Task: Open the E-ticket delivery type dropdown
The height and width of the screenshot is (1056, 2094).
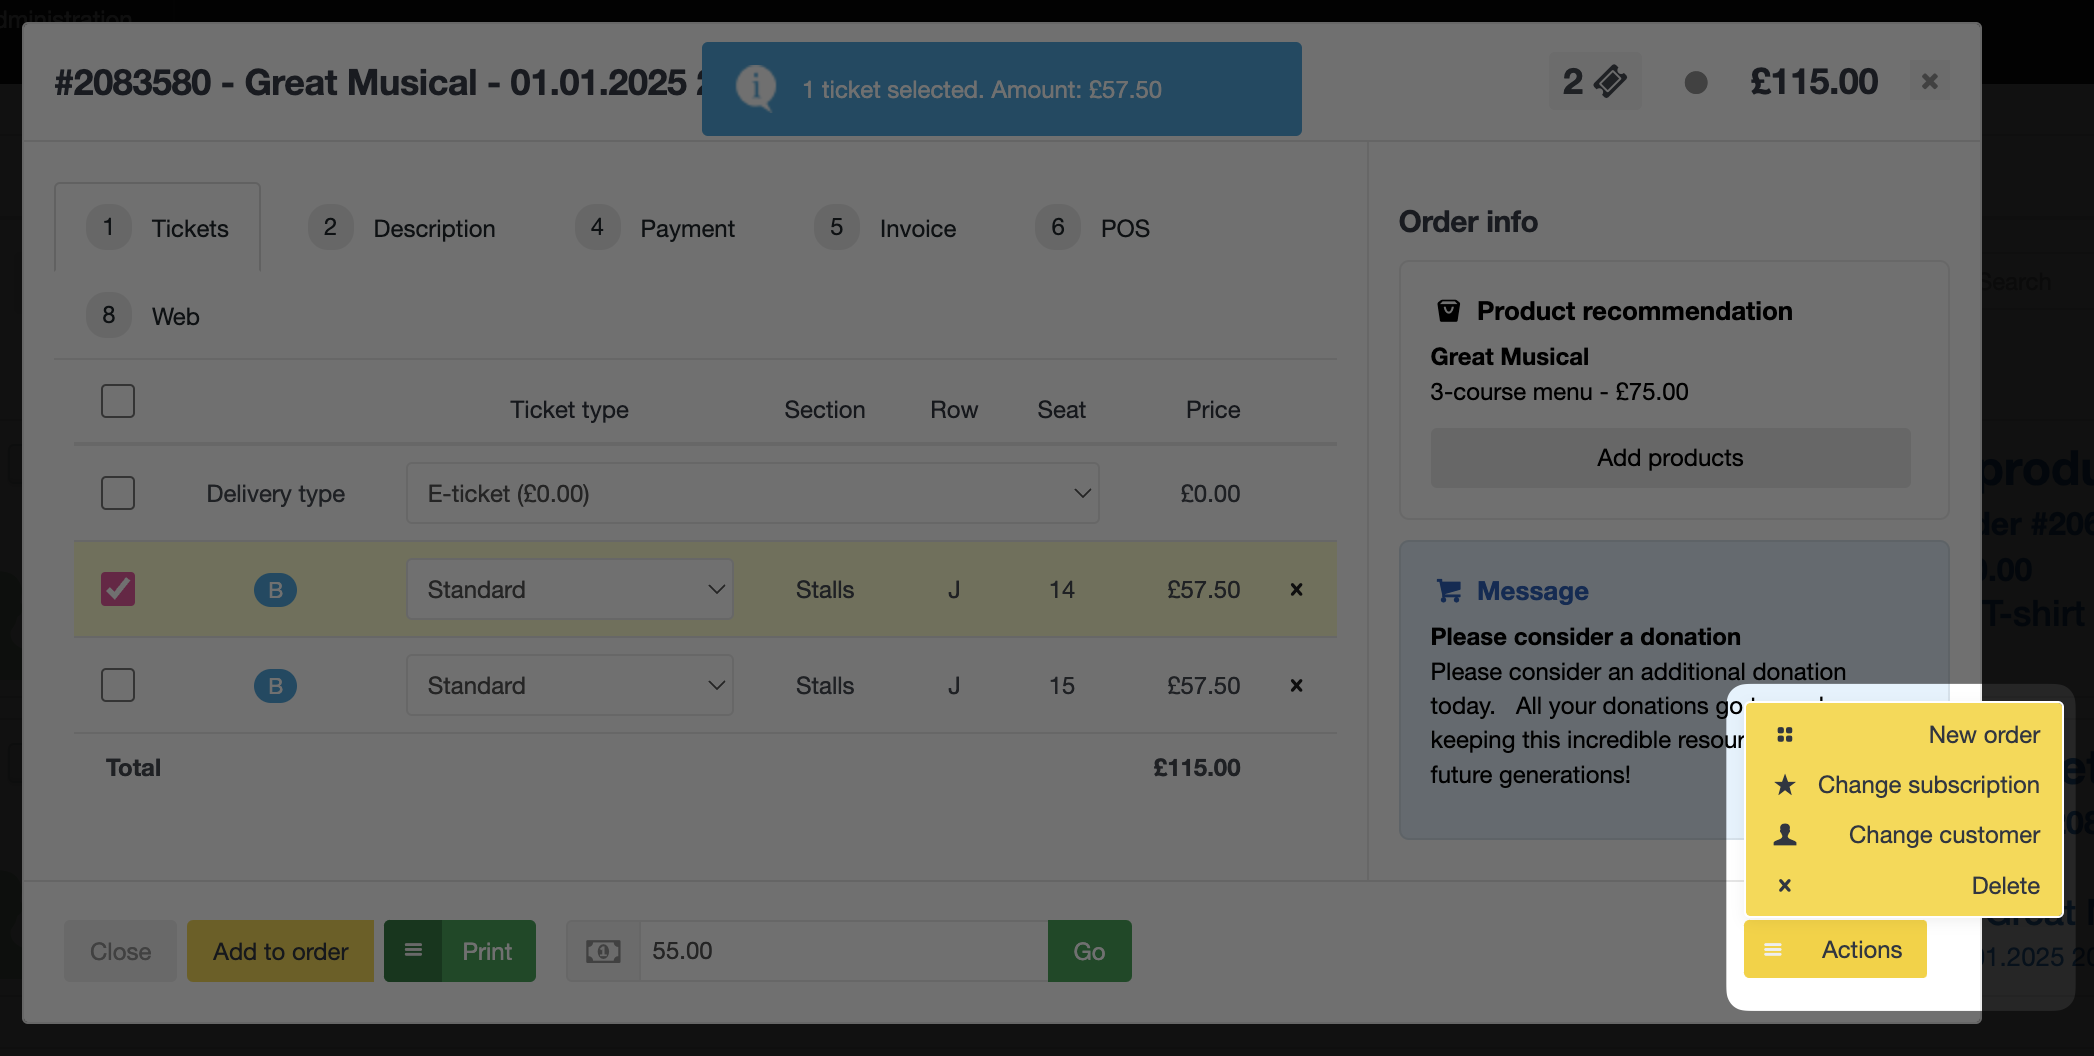Action: point(753,493)
